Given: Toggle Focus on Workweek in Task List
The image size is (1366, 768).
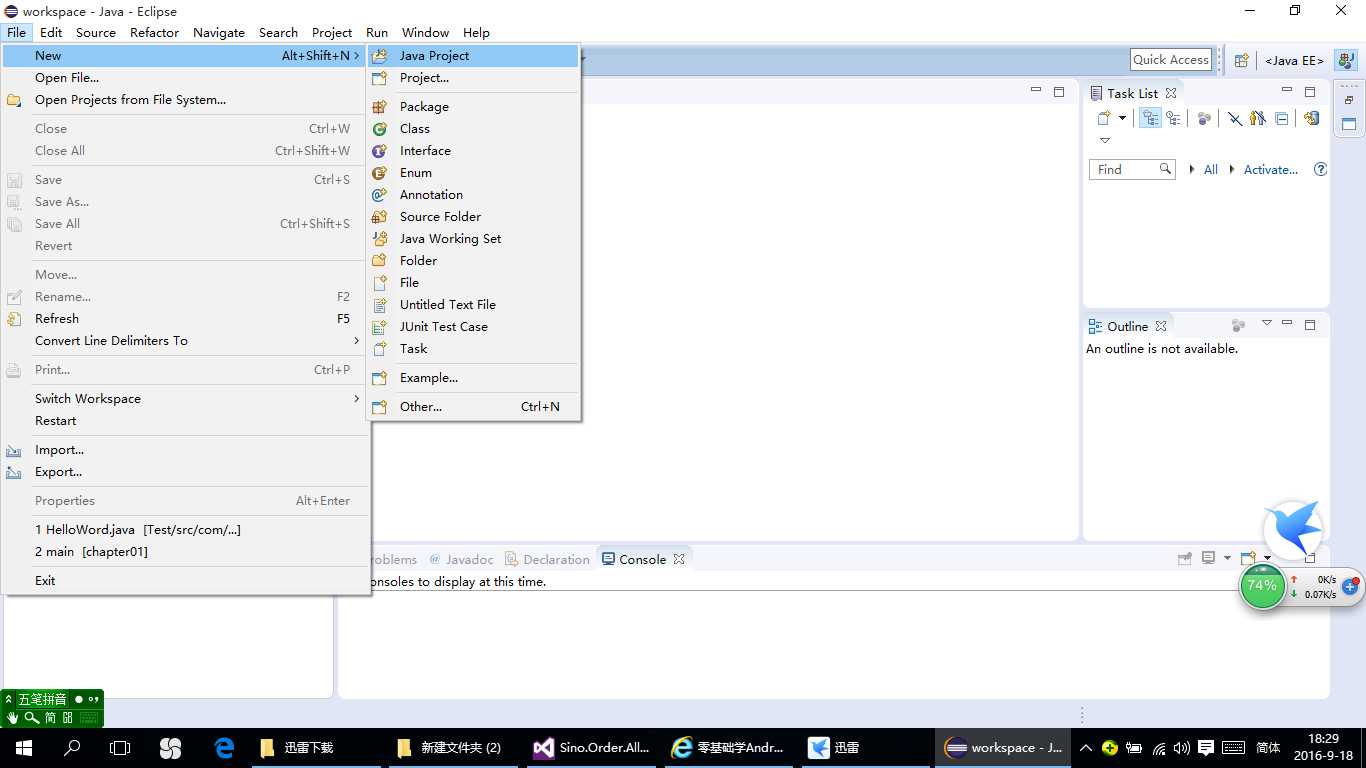Looking at the screenshot, I should pyautogui.click(x=1204, y=118).
